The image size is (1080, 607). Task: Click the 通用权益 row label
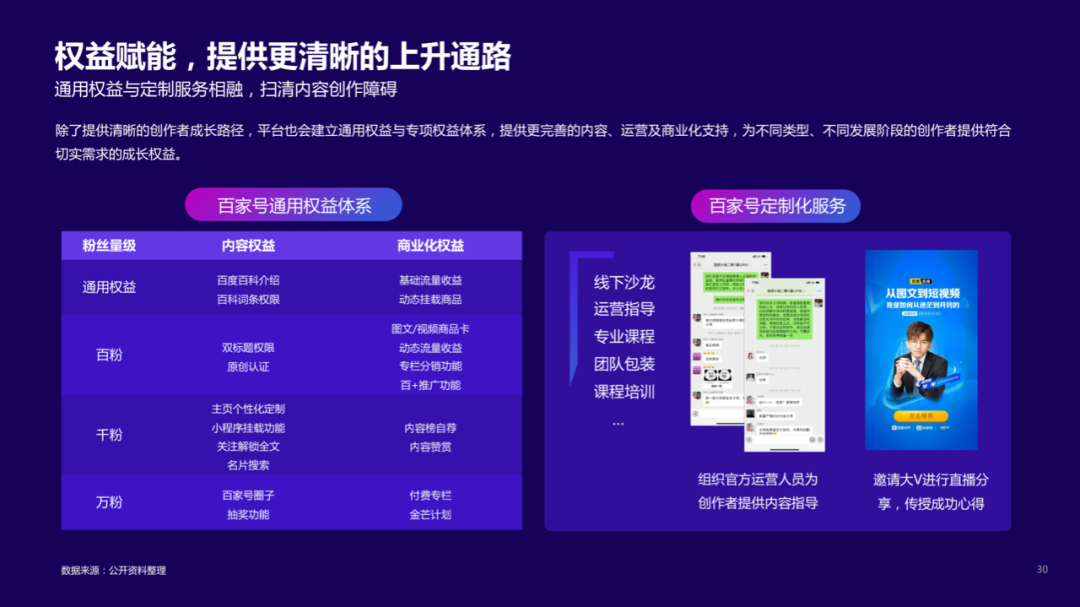109,287
